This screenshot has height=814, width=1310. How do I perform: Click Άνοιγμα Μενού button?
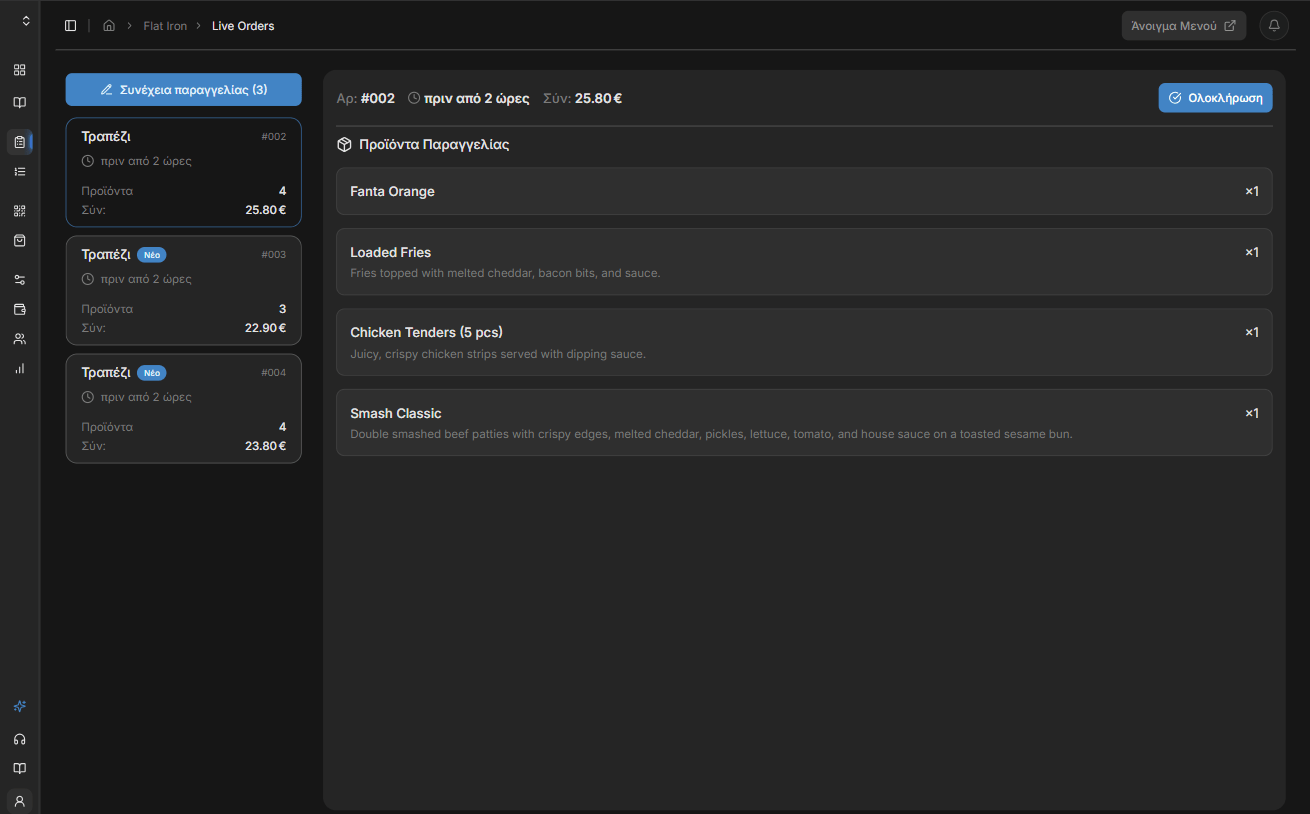tap(1184, 26)
